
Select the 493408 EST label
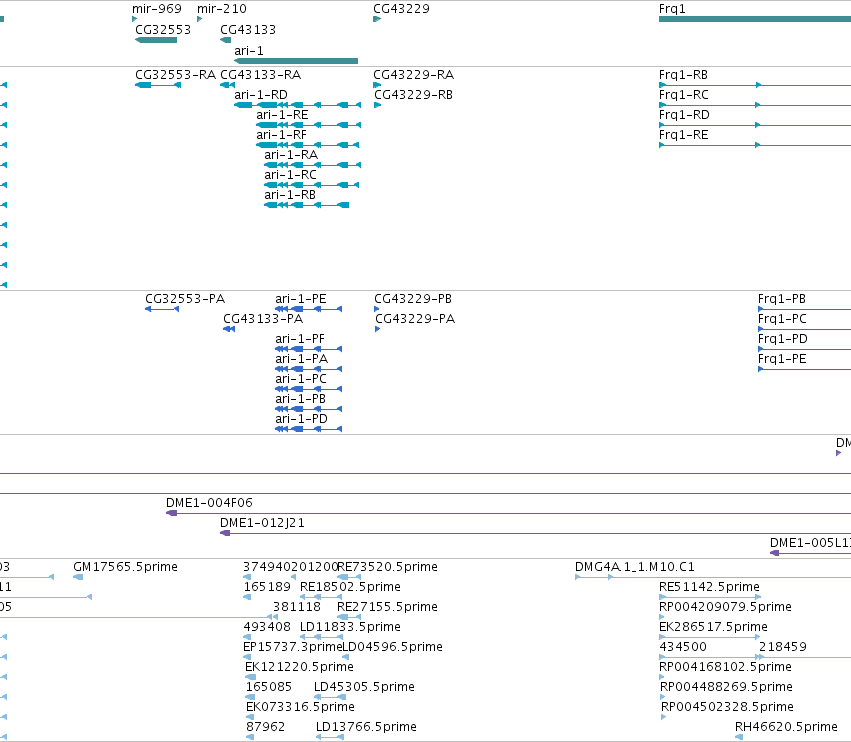pyautogui.click(x=267, y=627)
